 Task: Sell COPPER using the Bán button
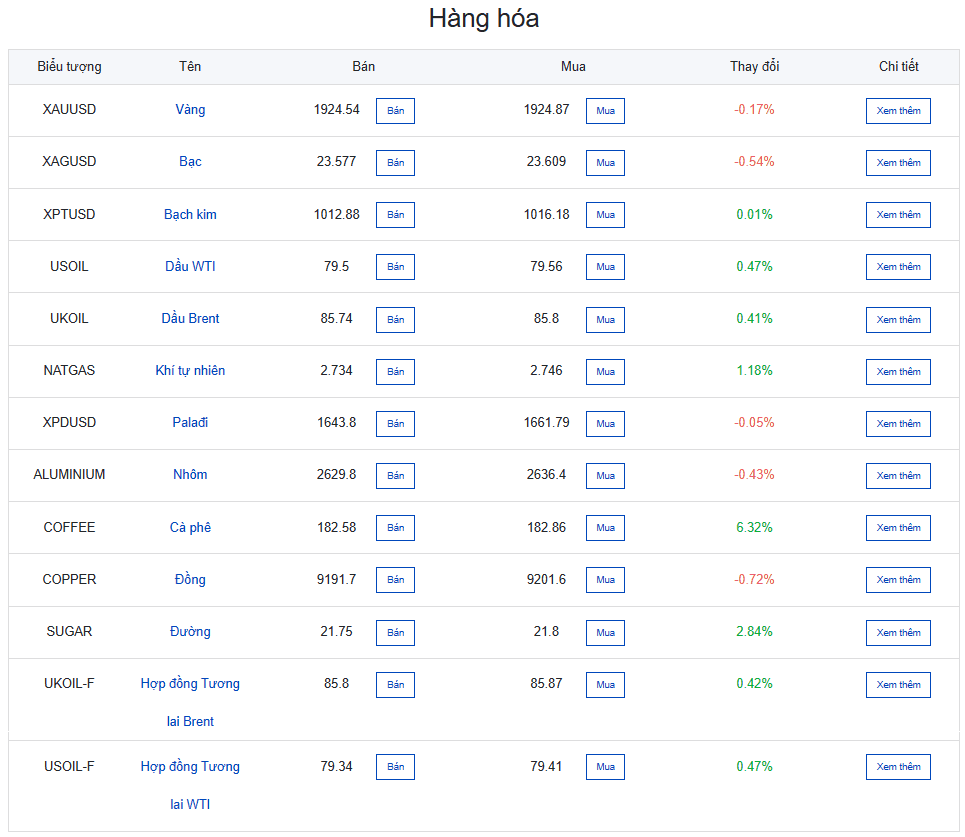(x=395, y=580)
